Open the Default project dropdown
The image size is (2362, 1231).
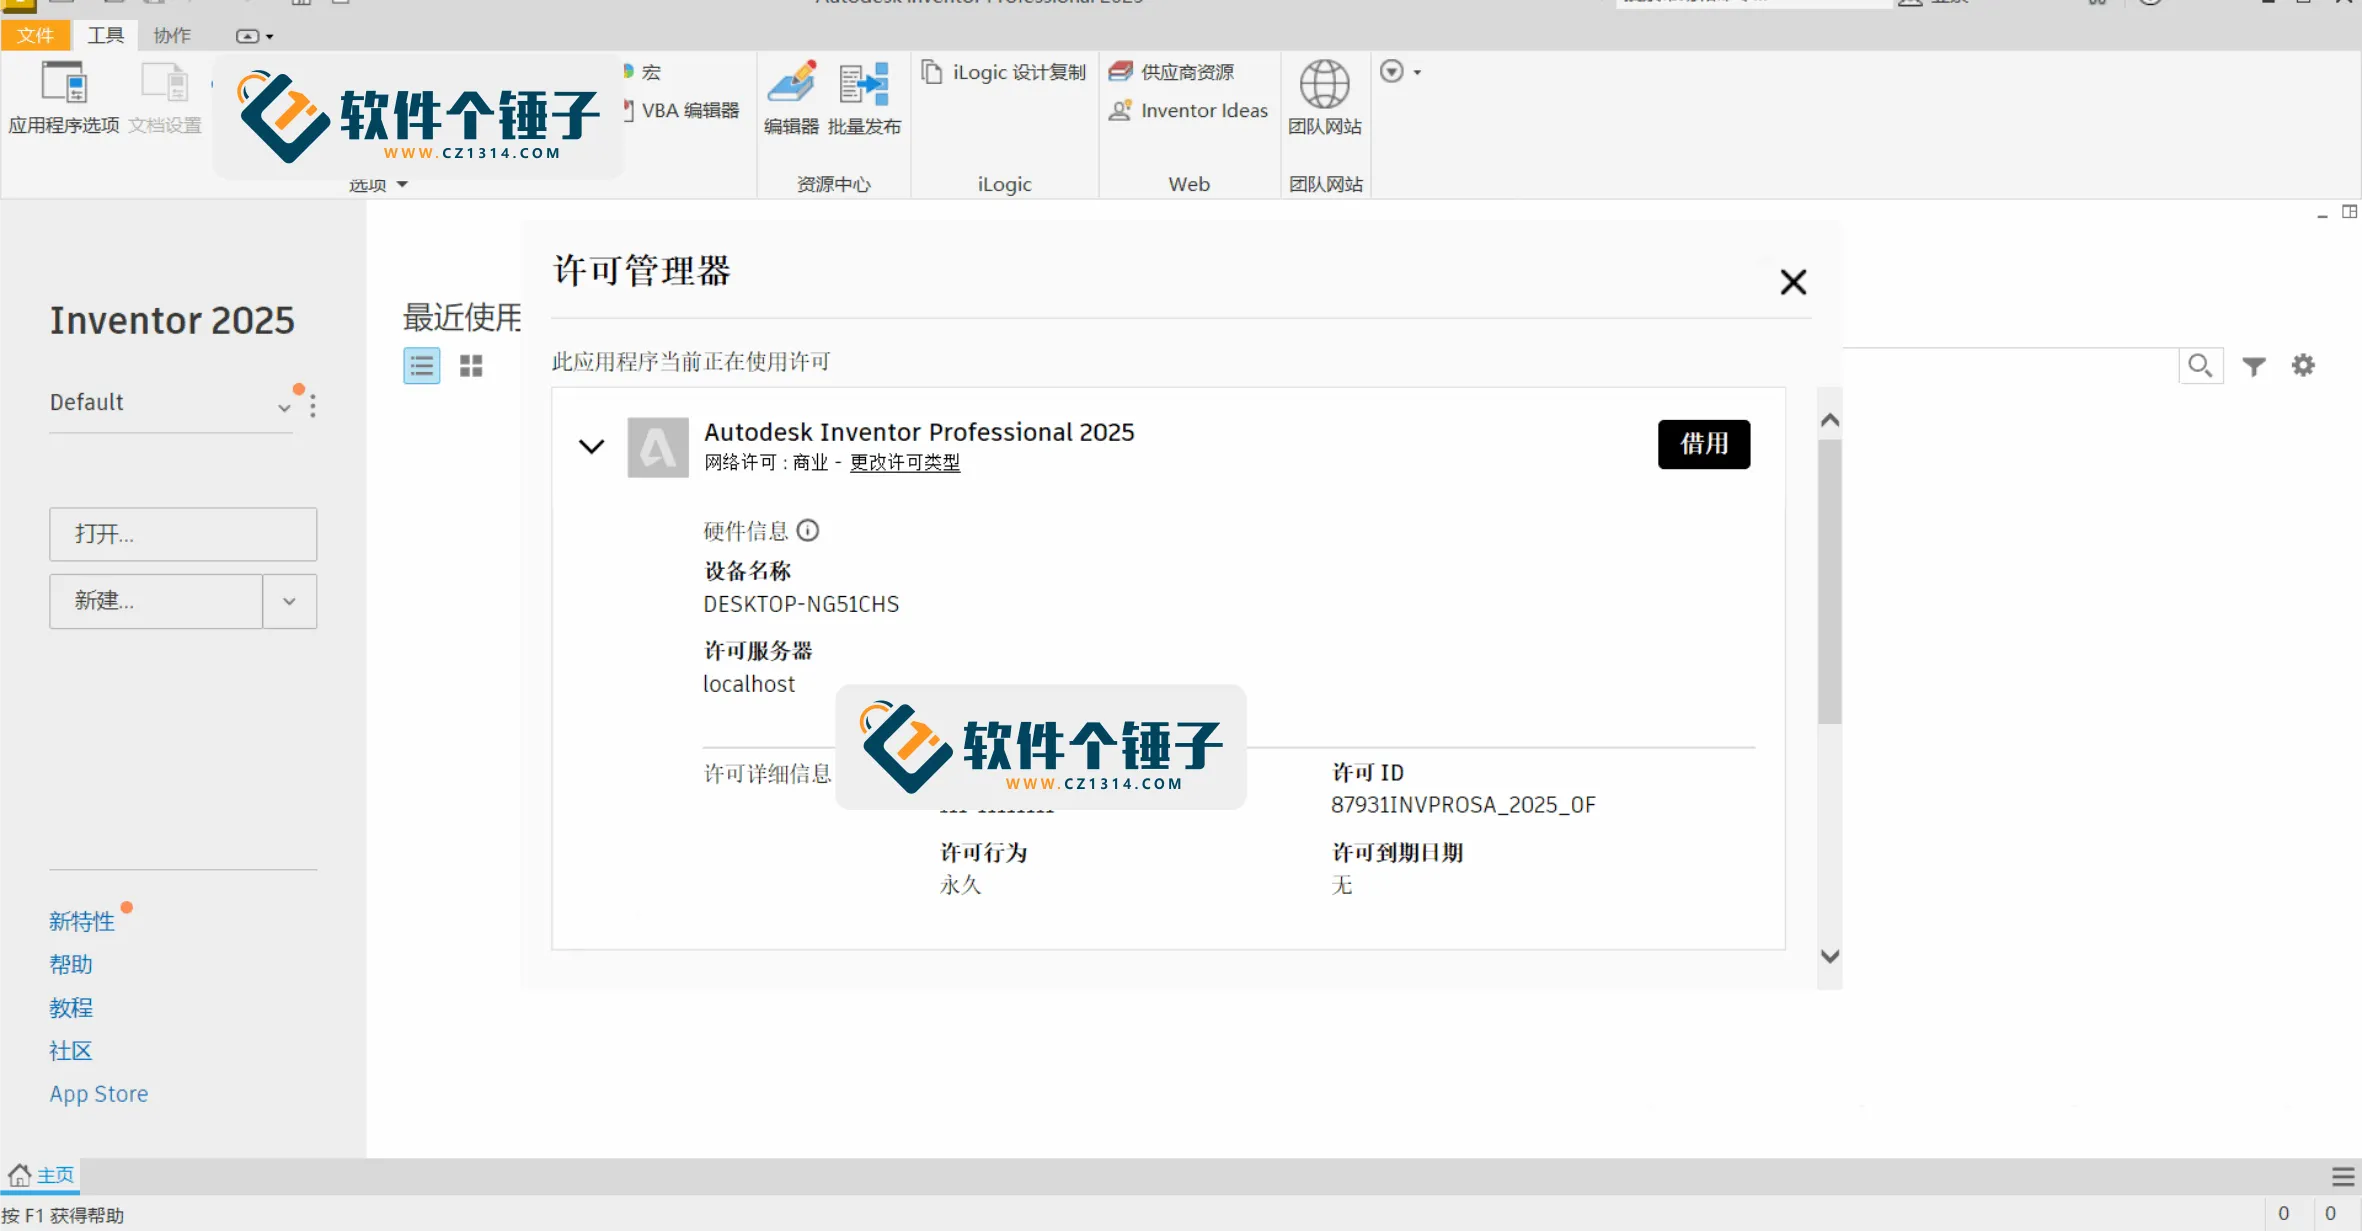point(284,407)
